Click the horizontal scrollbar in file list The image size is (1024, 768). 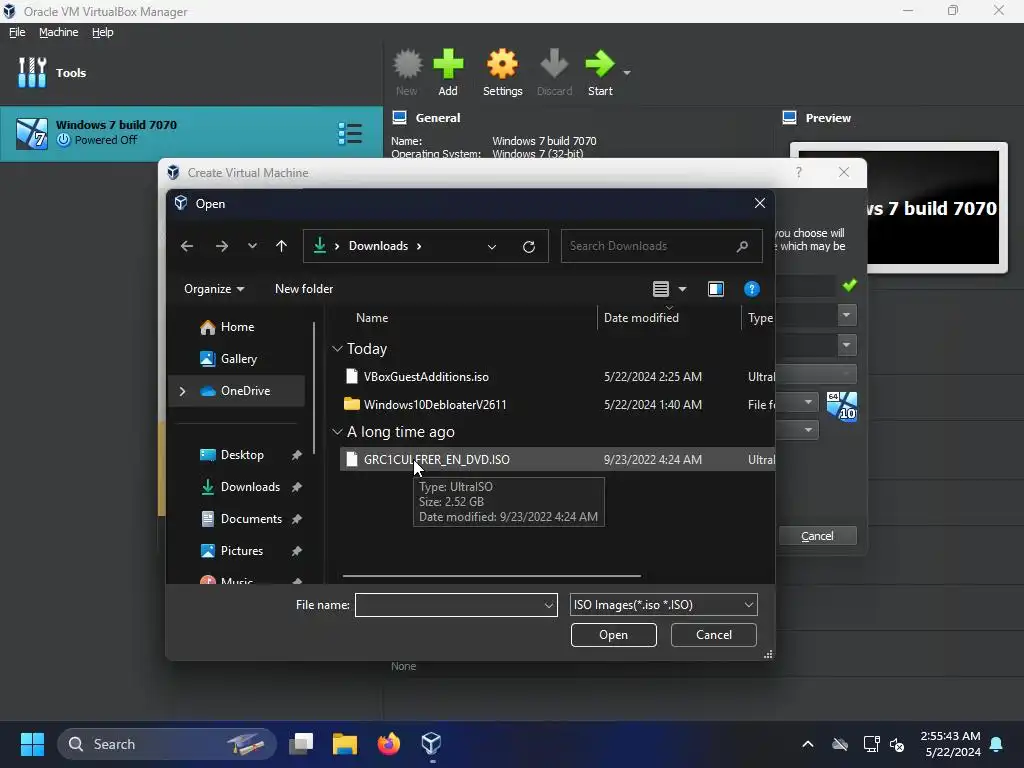pos(491,576)
